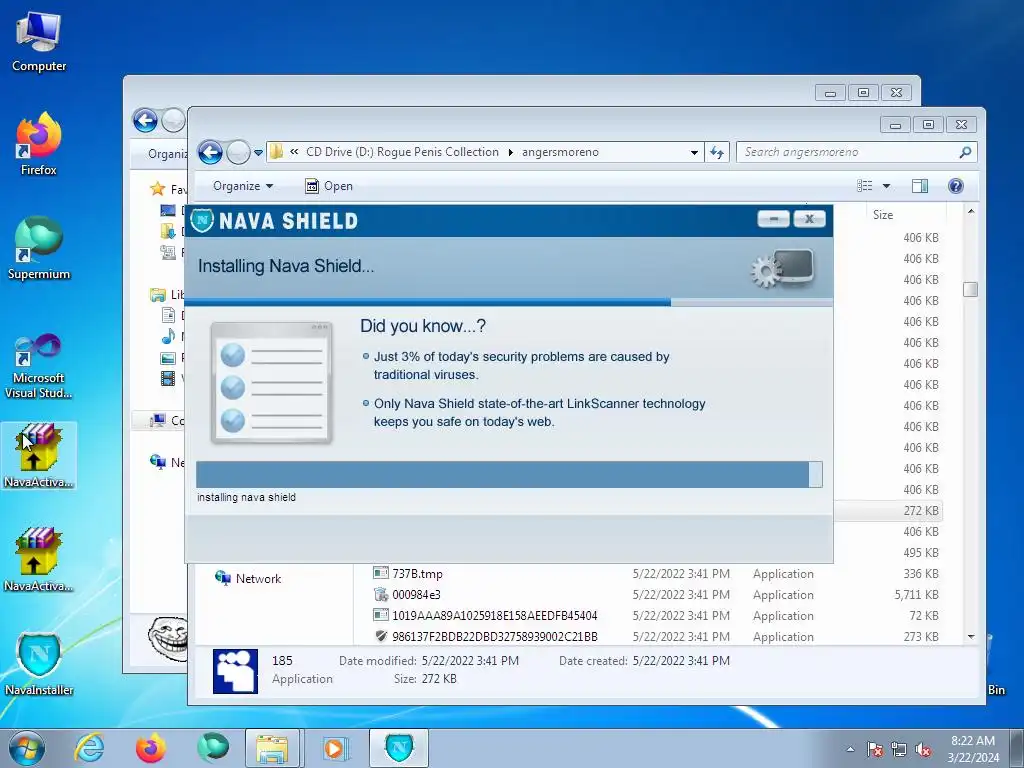Click the Action Center flag tray icon
The height and width of the screenshot is (768, 1024).
pyautogui.click(x=875, y=749)
